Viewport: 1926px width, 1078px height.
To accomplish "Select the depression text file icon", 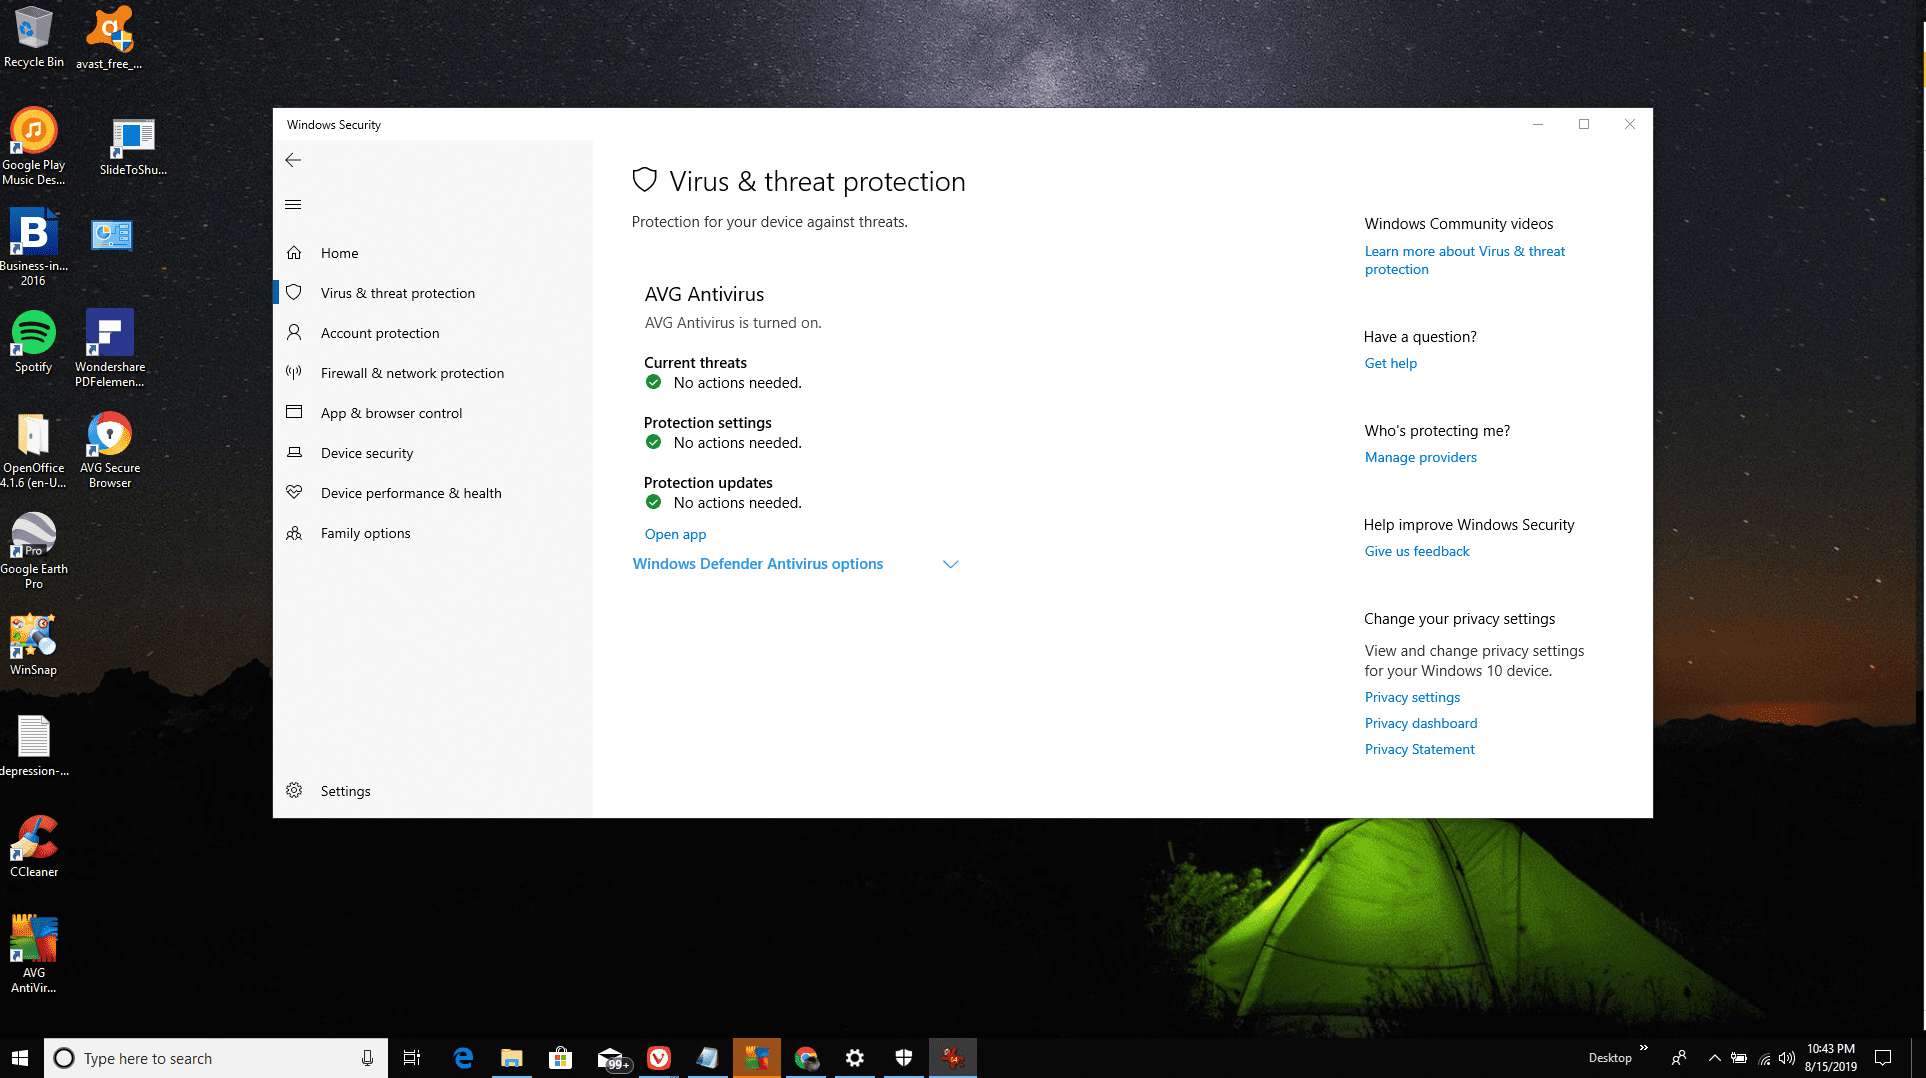I will point(34,747).
